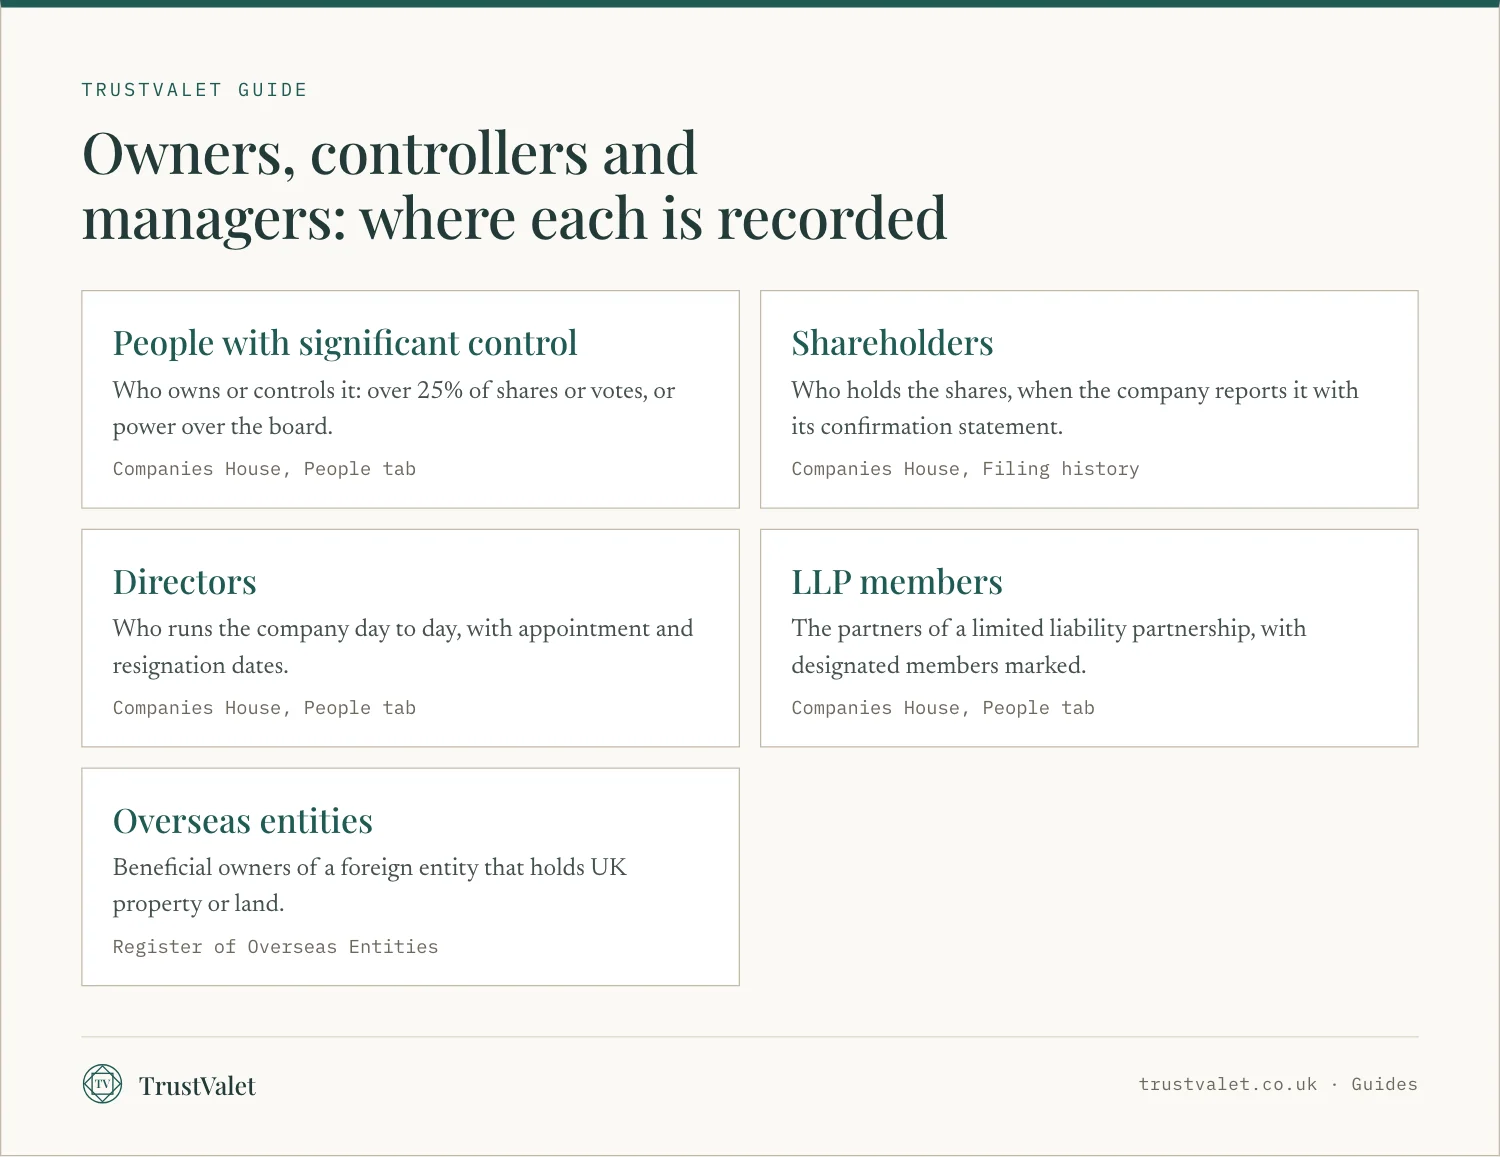
Task: Select the "Overseas entities" card heading
Action: (x=243, y=821)
